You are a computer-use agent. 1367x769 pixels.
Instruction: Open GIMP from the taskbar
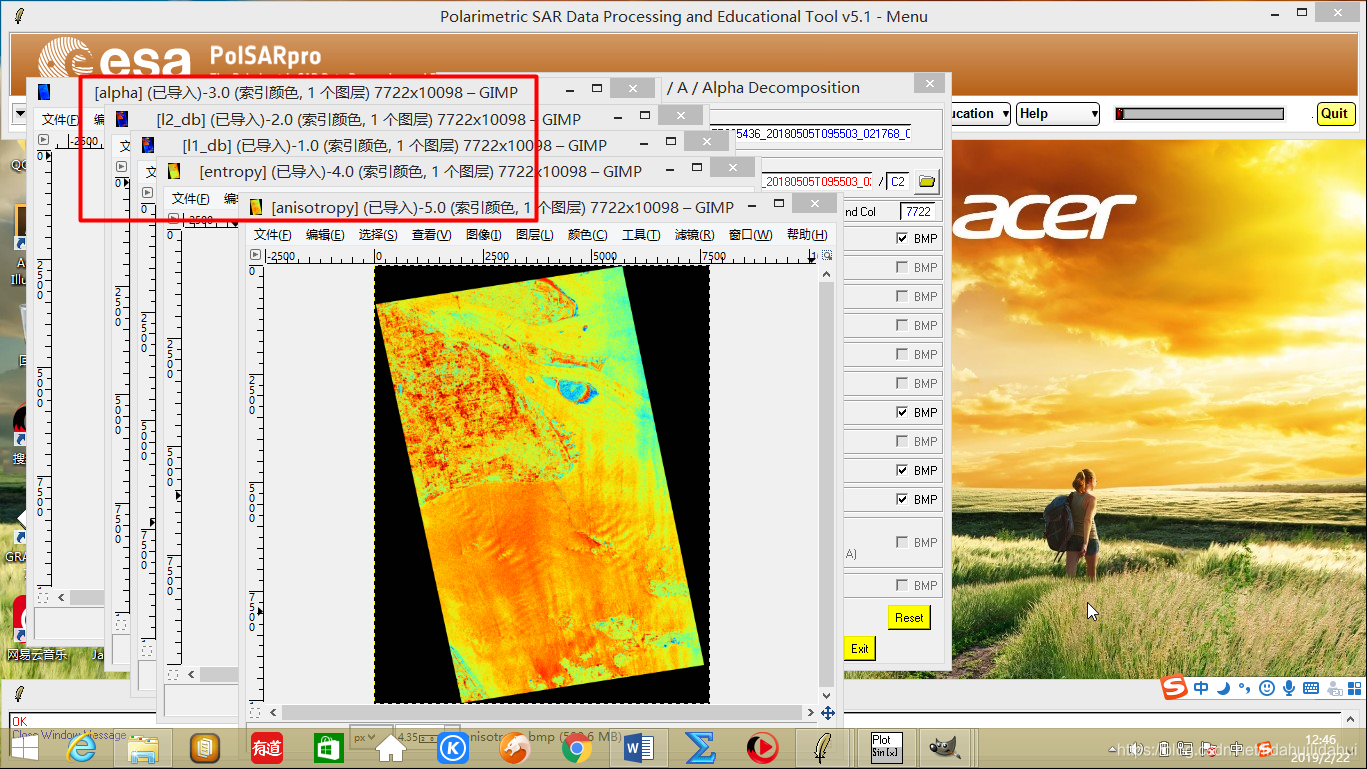943,746
